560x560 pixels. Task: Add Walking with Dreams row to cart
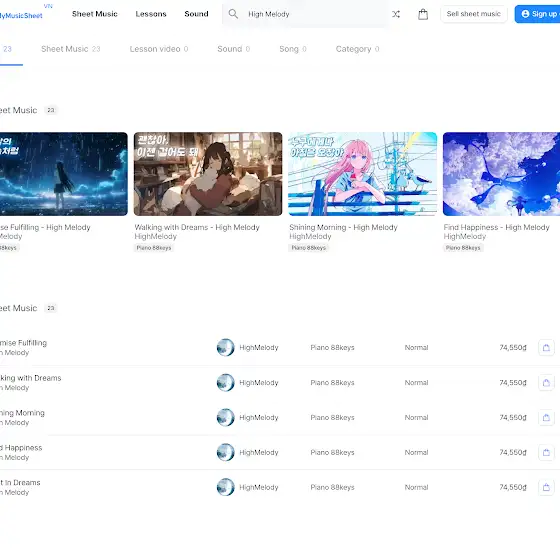point(546,382)
